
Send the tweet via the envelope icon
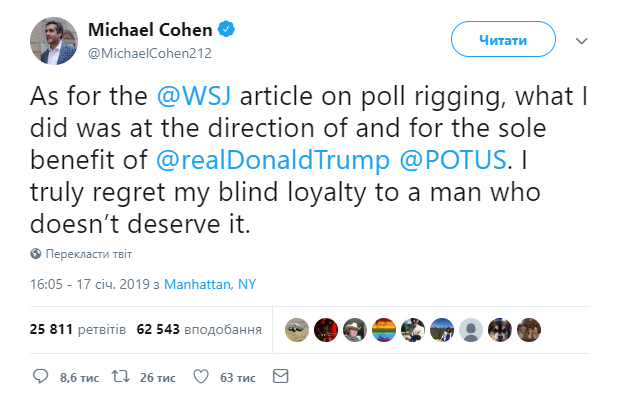click(281, 377)
